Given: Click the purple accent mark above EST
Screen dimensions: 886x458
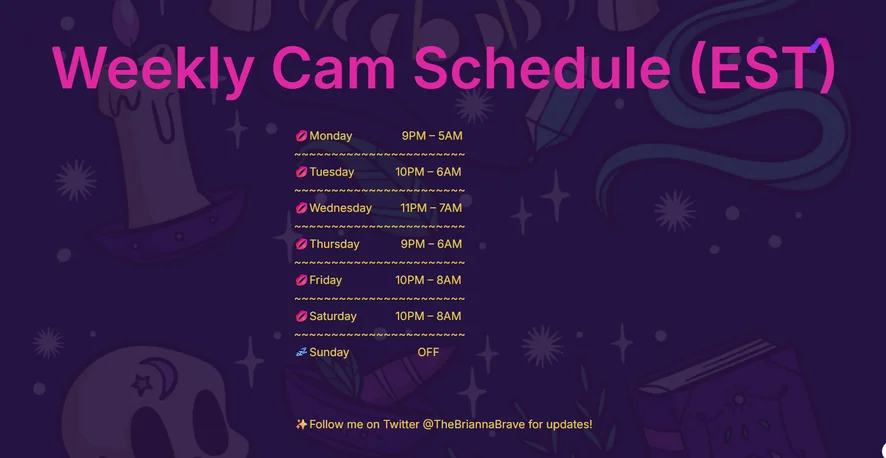Looking at the screenshot, I should 819,44.
